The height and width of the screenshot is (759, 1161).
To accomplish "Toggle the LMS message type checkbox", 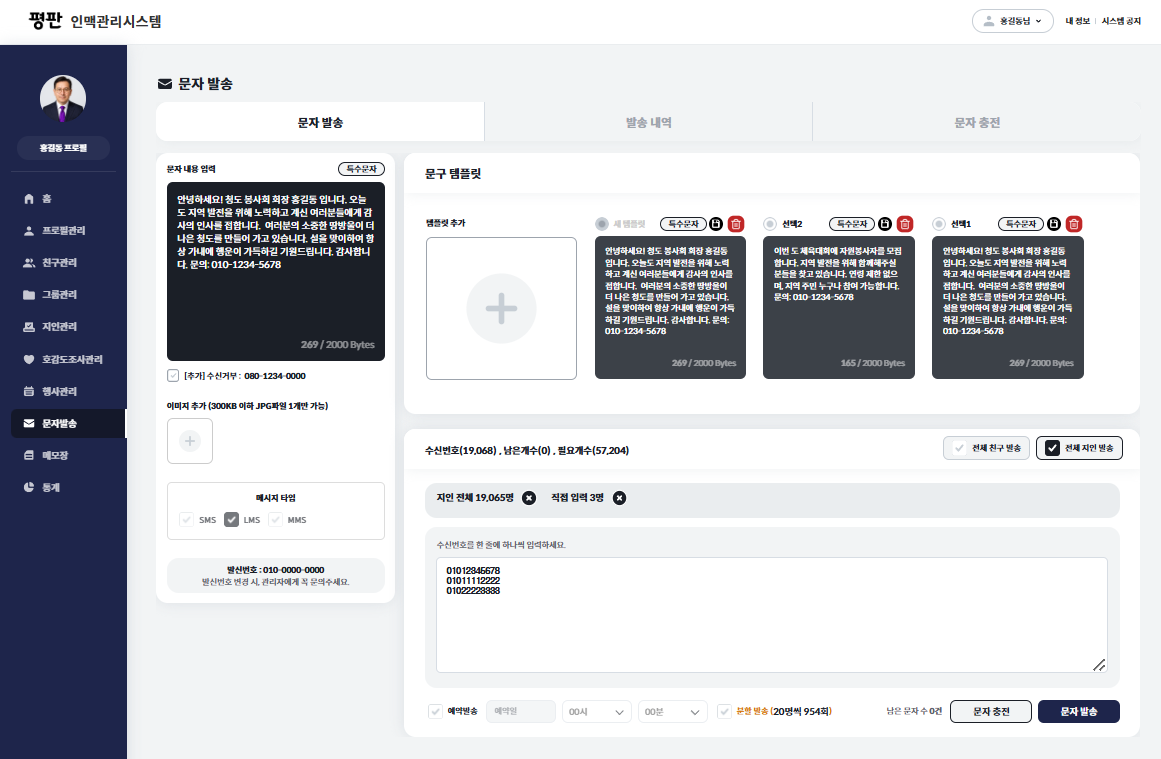I will pyautogui.click(x=231, y=520).
